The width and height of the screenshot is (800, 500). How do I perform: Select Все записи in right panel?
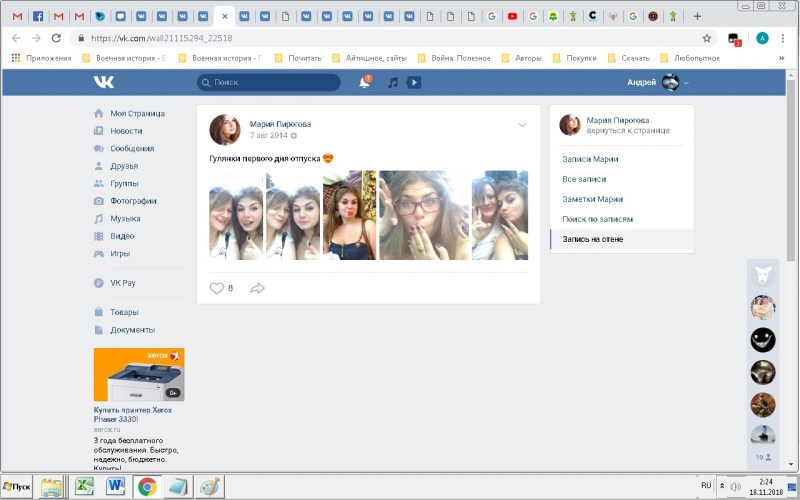[584, 179]
